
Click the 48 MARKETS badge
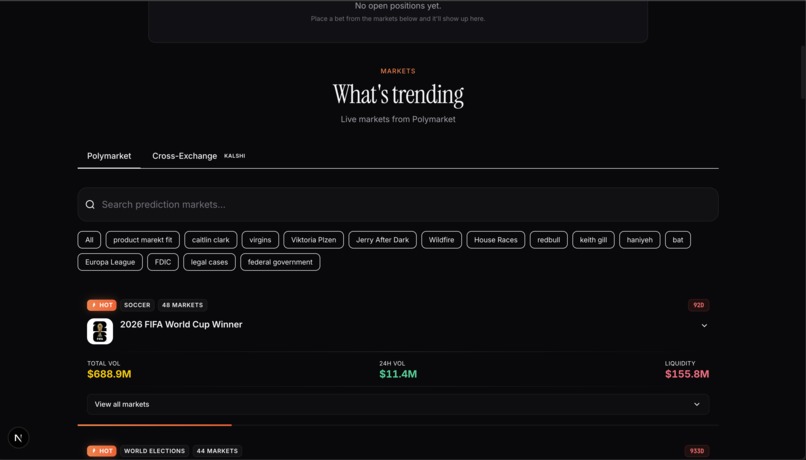pyautogui.click(x=182, y=305)
